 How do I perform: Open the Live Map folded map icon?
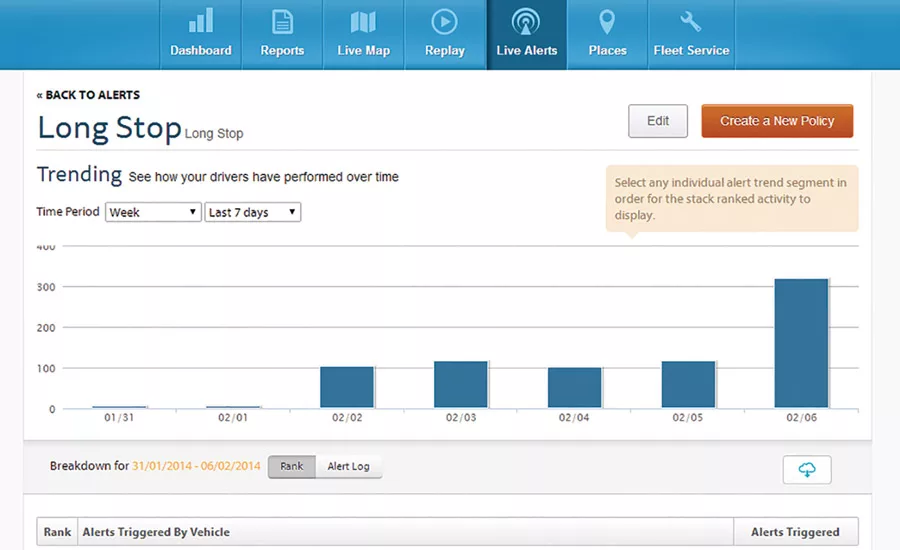click(363, 22)
